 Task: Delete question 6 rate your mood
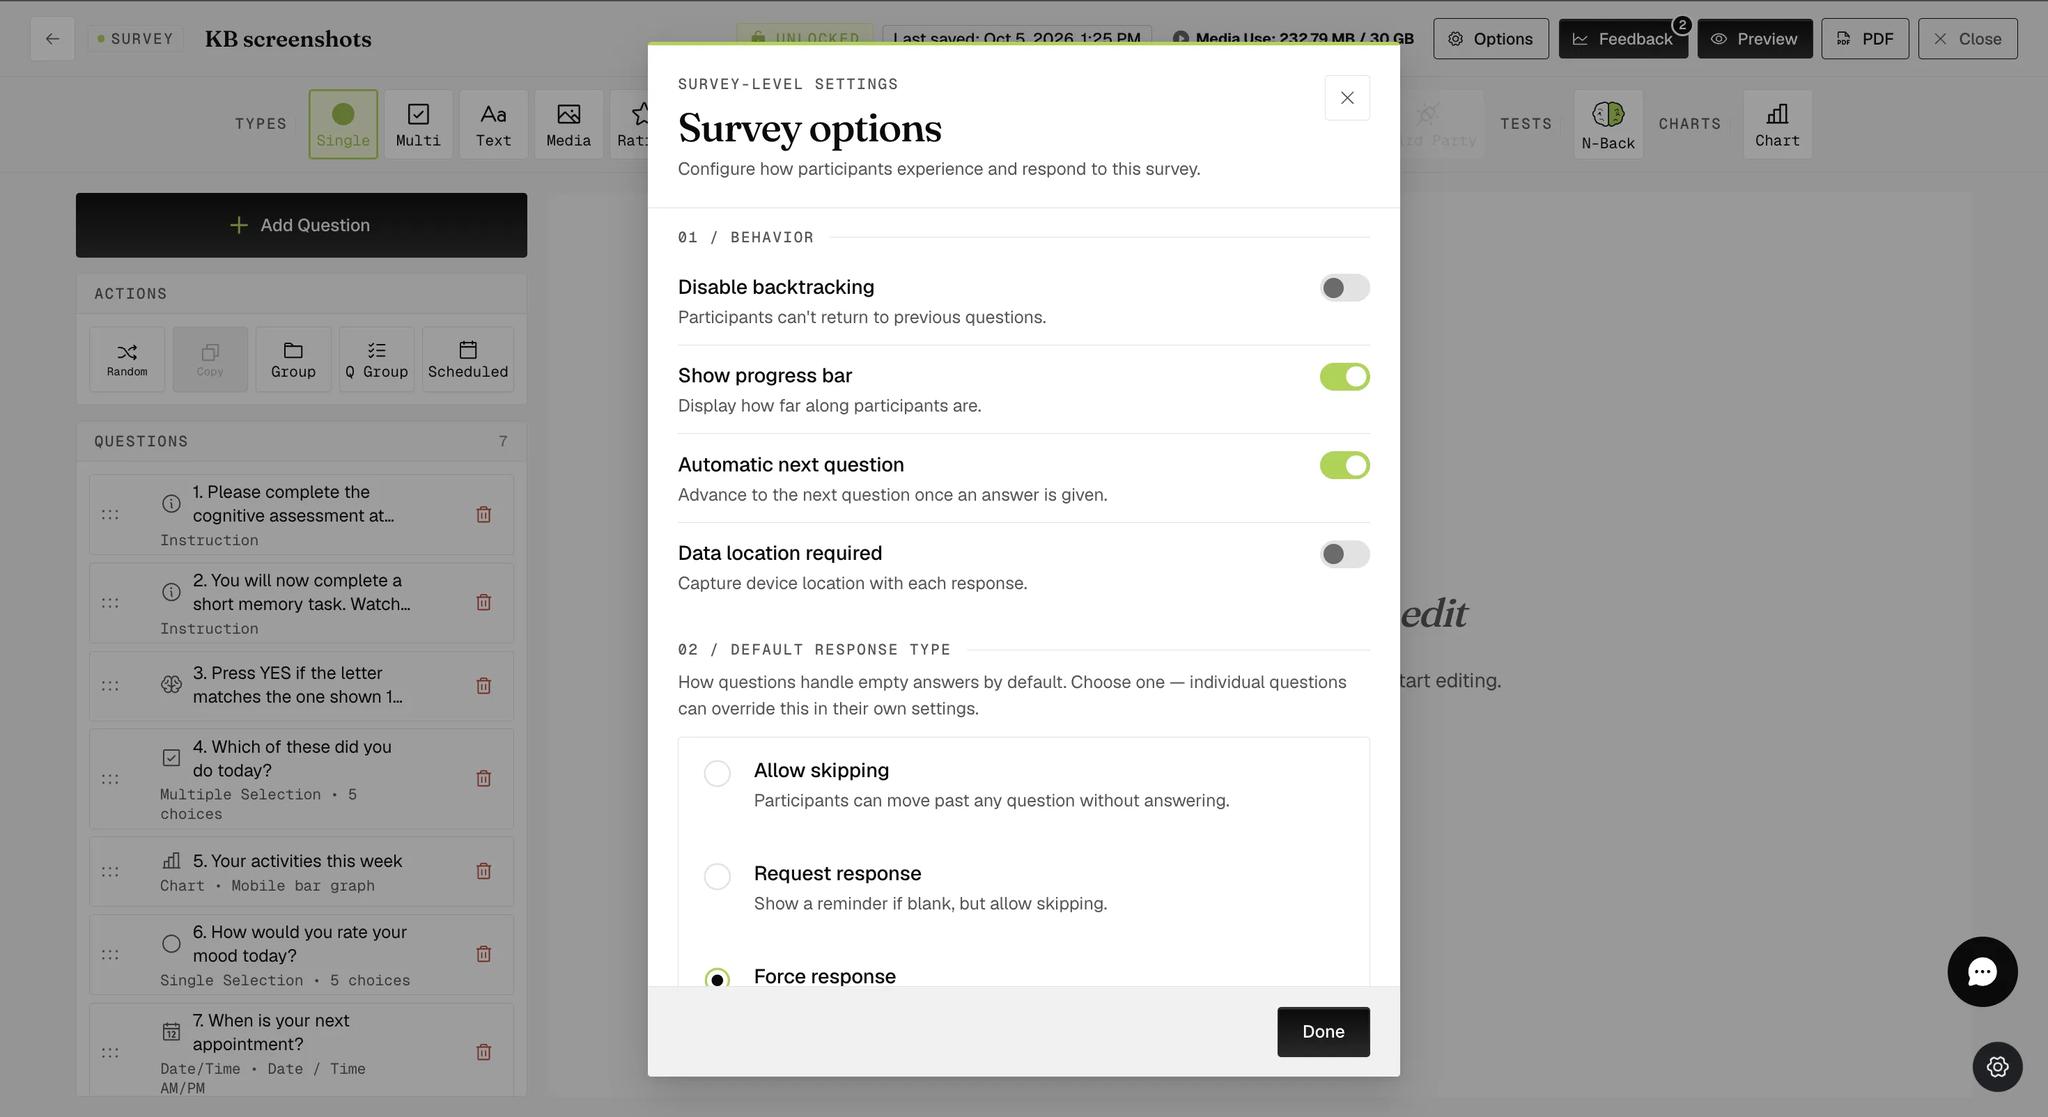pos(483,954)
